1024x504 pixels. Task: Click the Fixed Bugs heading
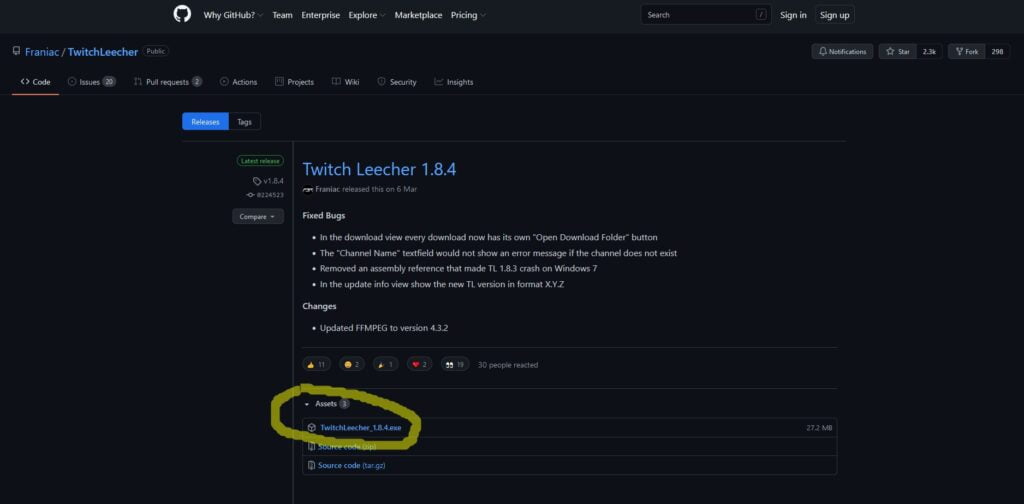324,215
